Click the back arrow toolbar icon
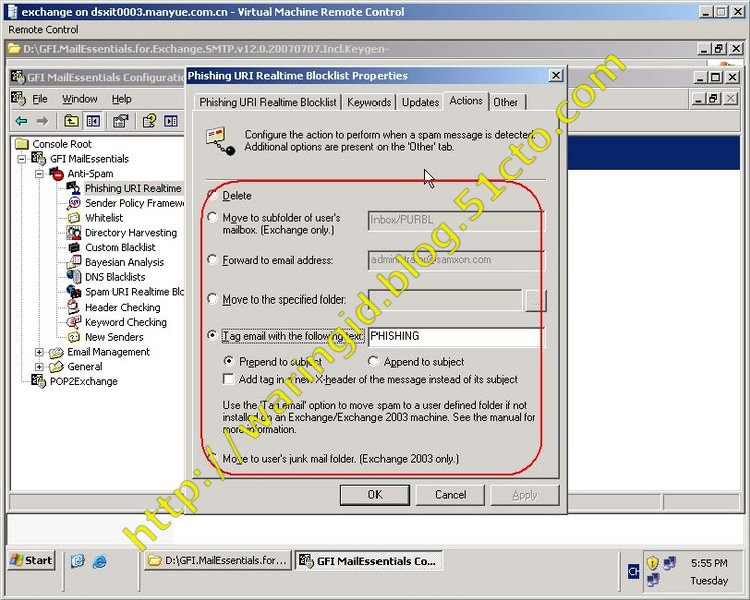The image size is (750, 600). 21,121
